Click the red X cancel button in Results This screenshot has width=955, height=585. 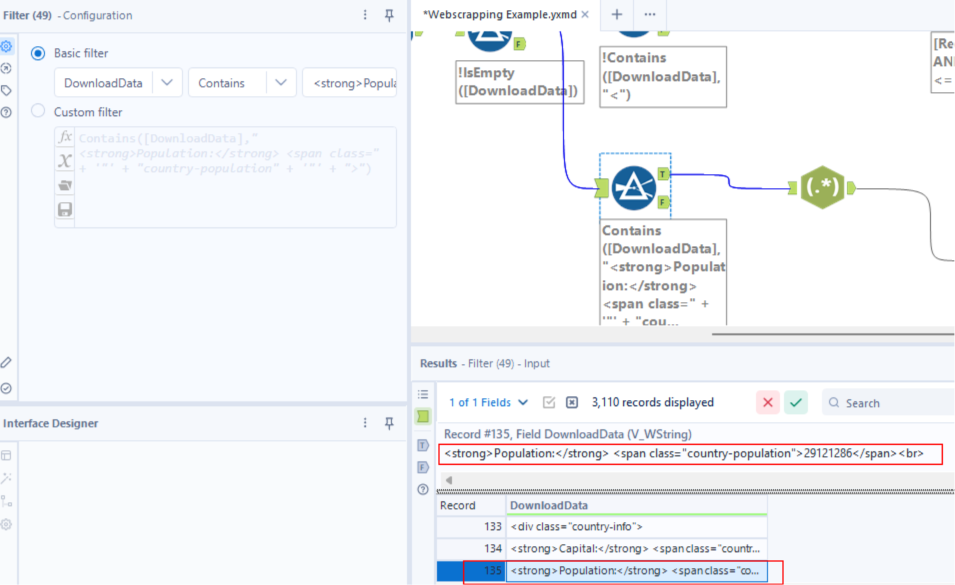[x=767, y=402]
